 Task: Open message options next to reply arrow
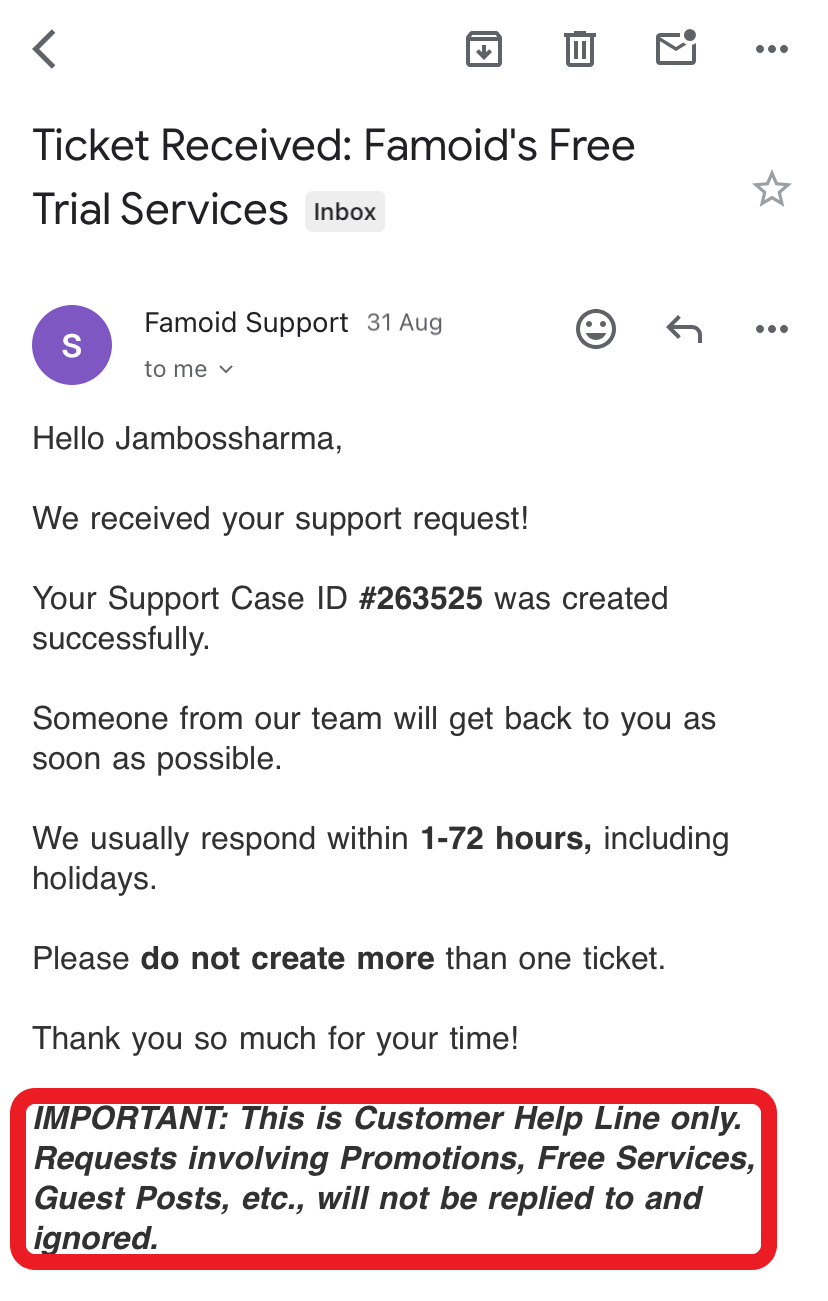(772, 329)
